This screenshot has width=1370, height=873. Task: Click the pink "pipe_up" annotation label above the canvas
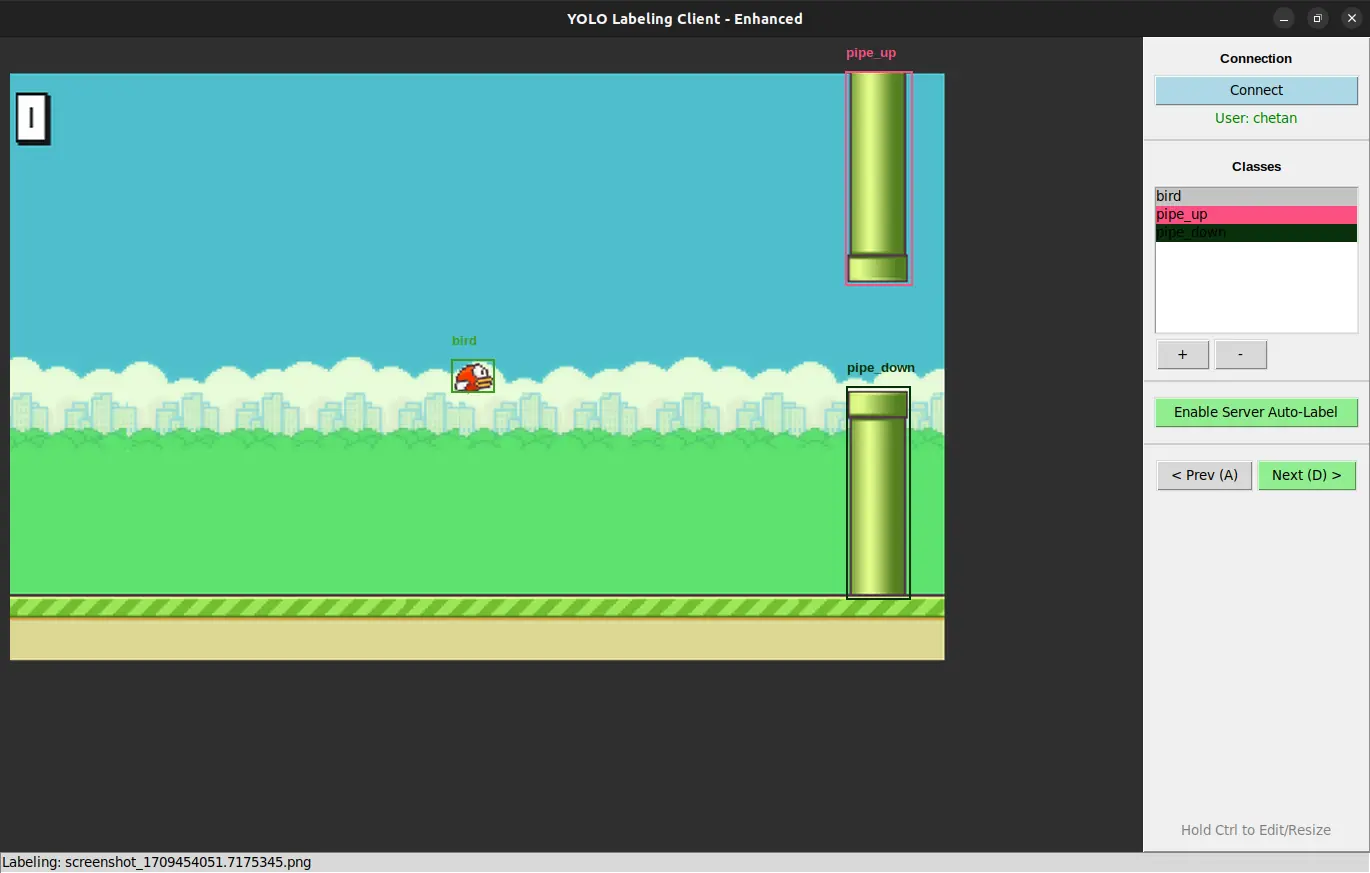click(871, 53)
